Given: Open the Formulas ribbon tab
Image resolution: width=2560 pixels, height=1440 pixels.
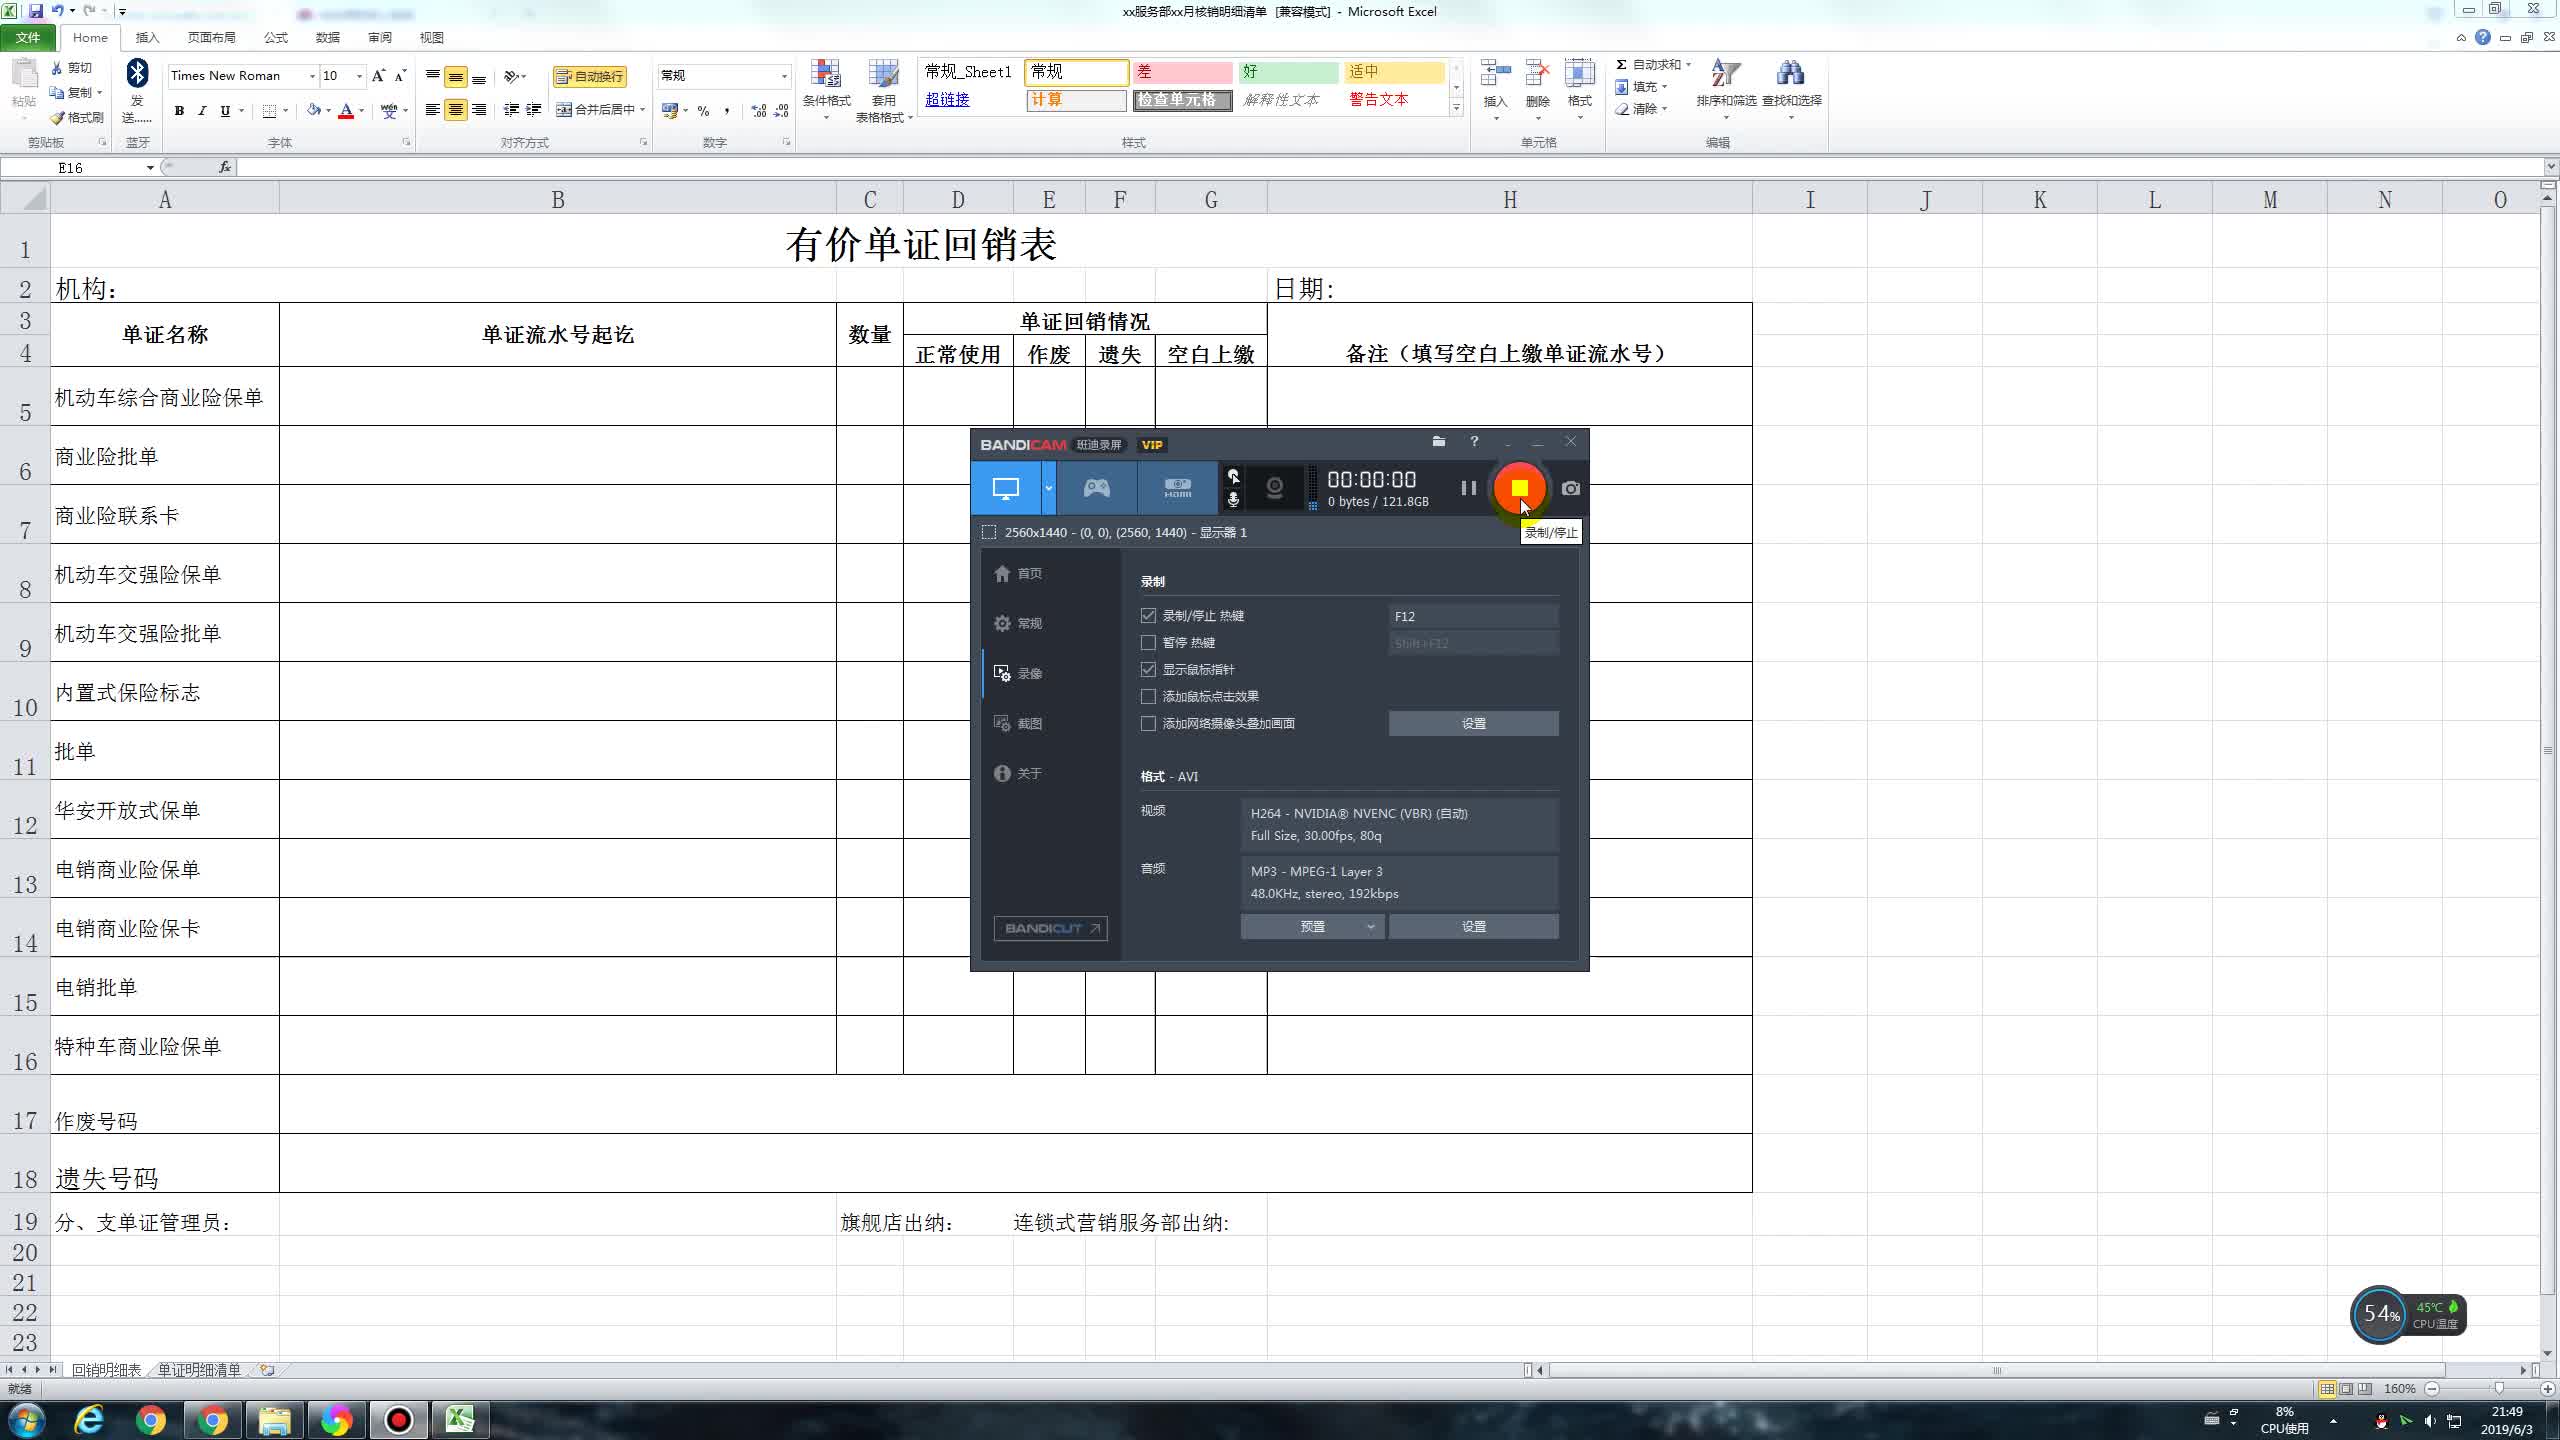Looking at the screenshot, I should (275, 38).
